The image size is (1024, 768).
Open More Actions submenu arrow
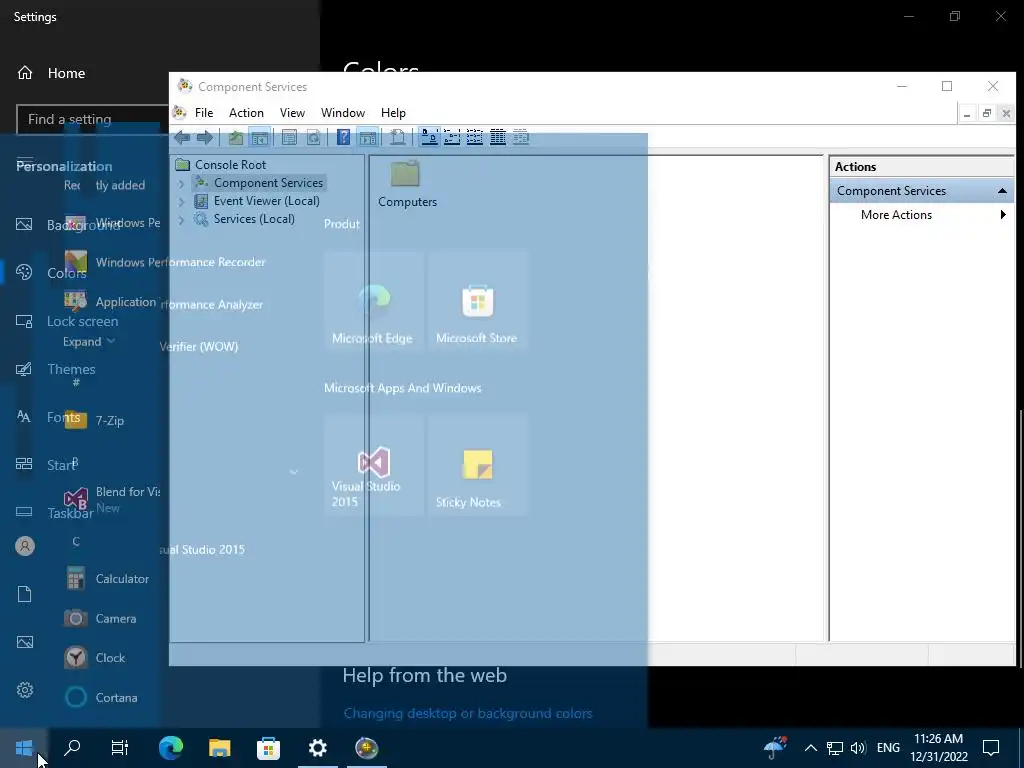[x=1003, y=215]
